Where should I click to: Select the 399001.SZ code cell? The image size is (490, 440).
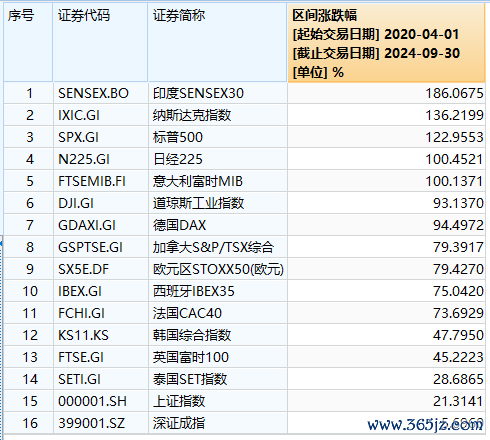coord(100,423)
